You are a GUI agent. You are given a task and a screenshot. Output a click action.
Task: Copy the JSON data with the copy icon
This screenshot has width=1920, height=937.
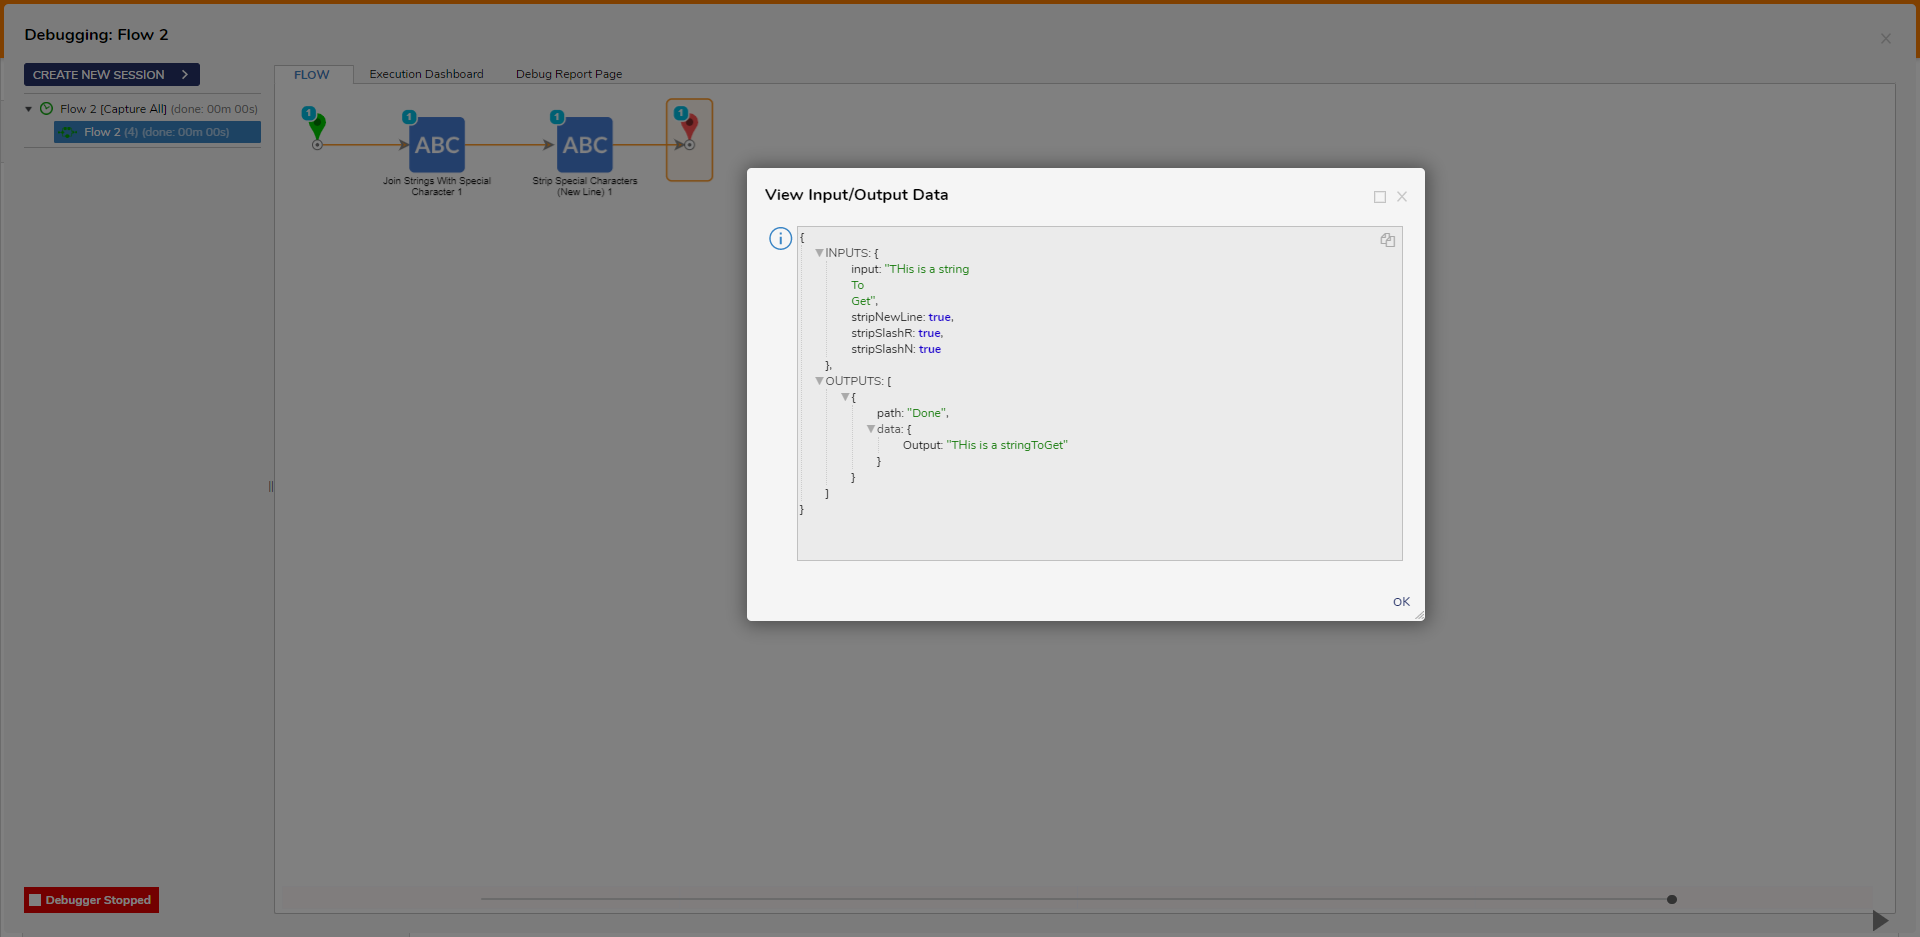[1387, 240]
